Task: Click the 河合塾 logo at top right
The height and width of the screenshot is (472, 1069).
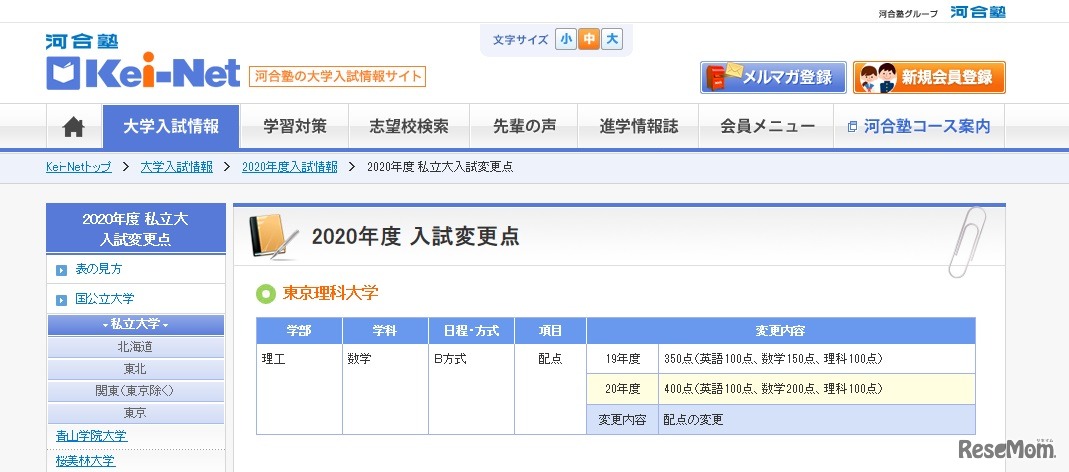Action: tap(978, 12)
